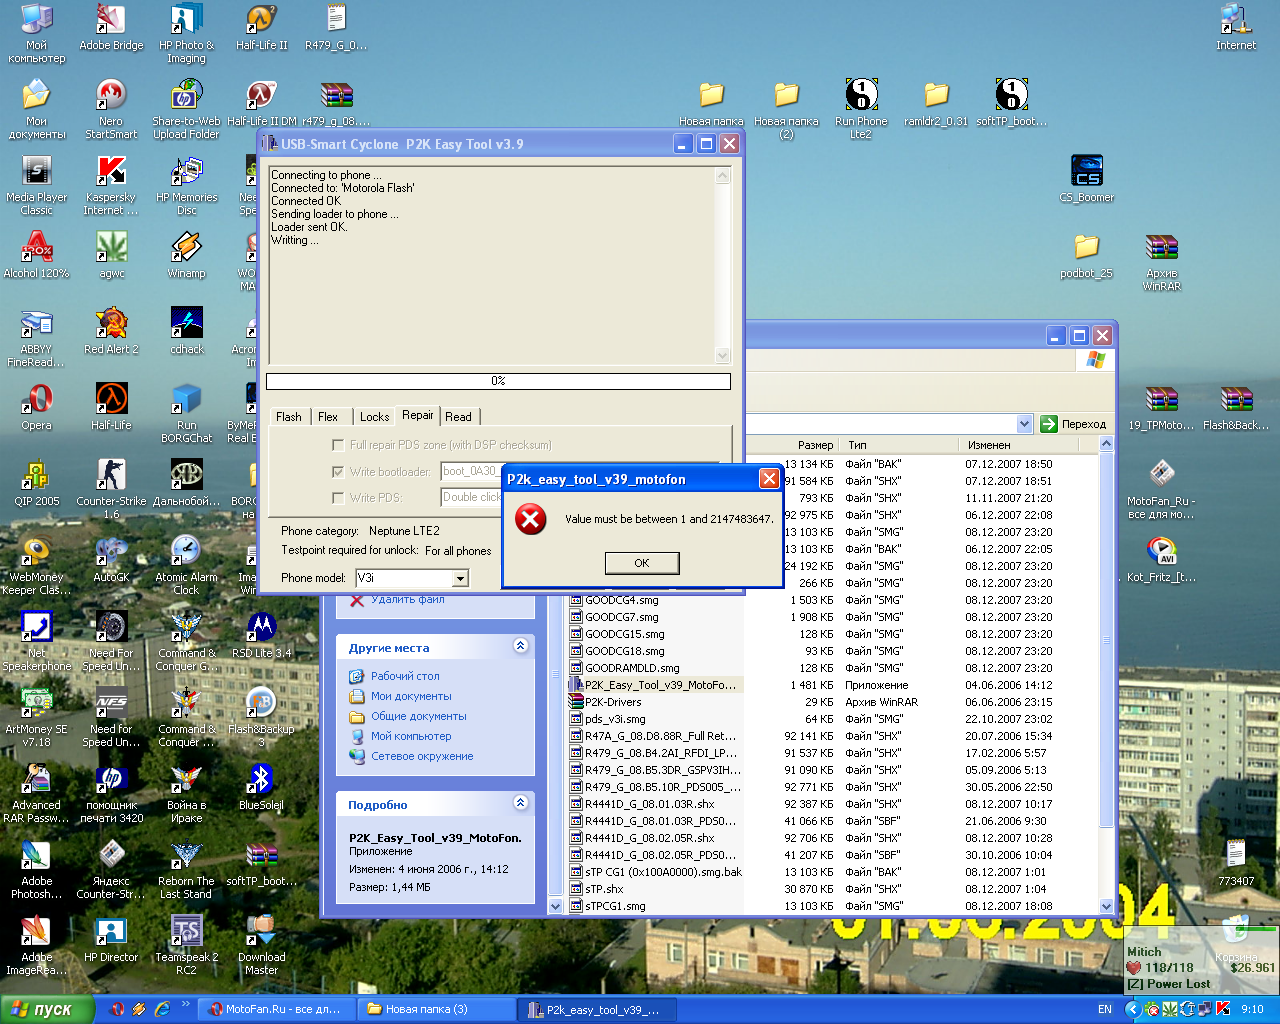Open Мой компьютер link in sidebar
This screenshot has height=1024, width=1280.
tap(411, 736)
